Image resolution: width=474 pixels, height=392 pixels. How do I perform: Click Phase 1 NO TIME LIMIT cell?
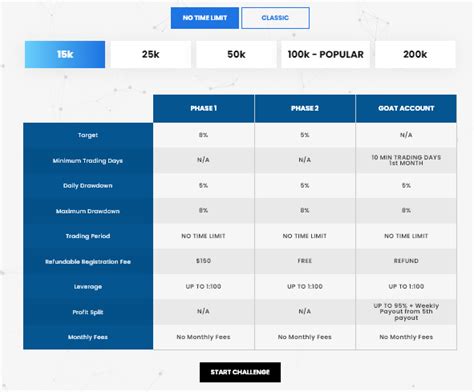(203, 236)
